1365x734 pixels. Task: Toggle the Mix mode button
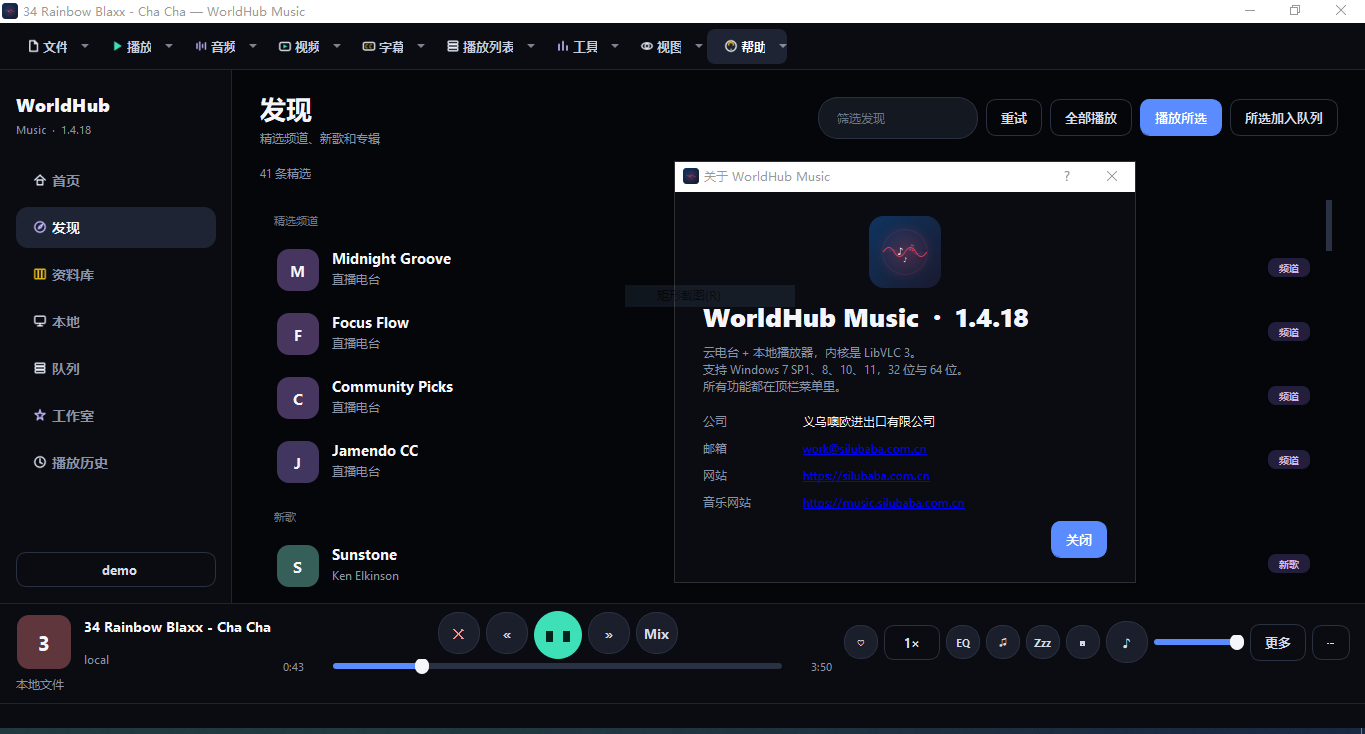click(x=657, y=634)
